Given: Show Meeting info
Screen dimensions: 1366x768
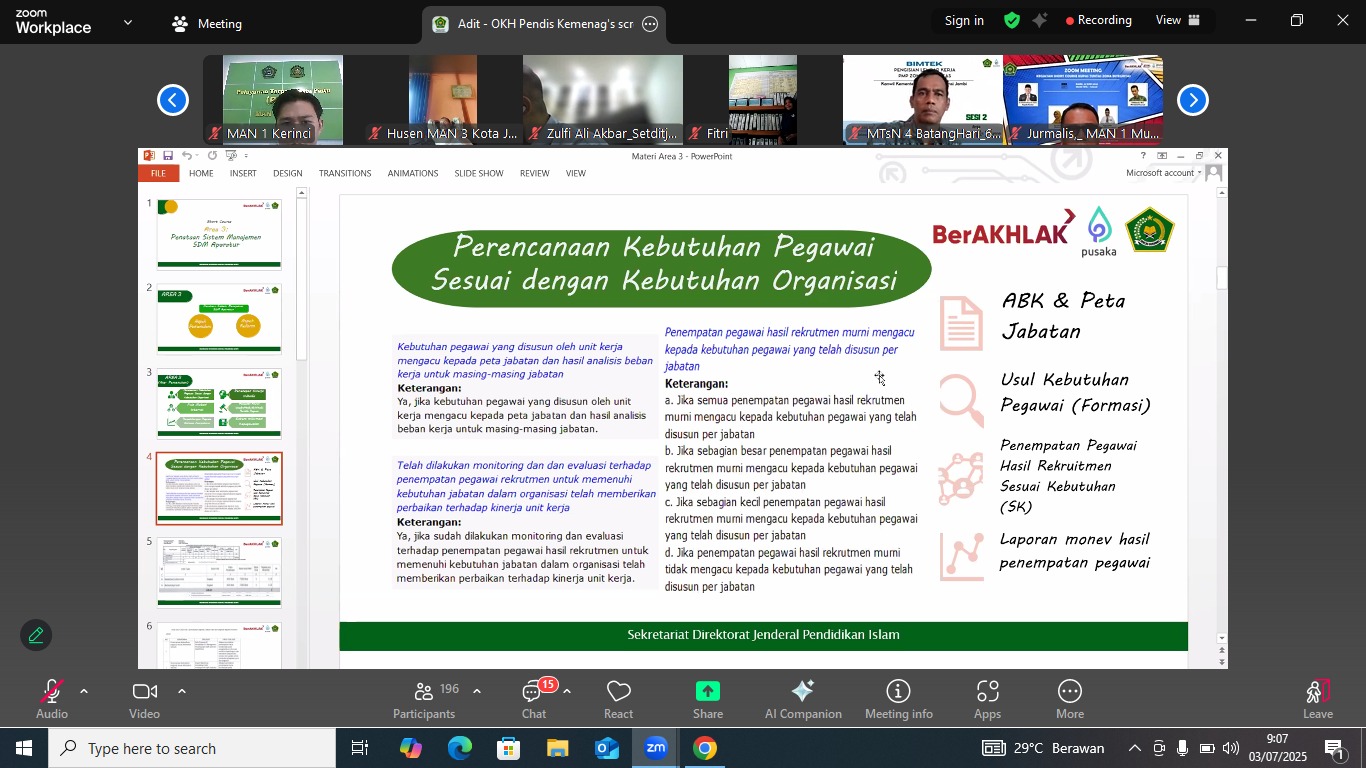Looking at the screenshot, I should click(x=898, y=699).
